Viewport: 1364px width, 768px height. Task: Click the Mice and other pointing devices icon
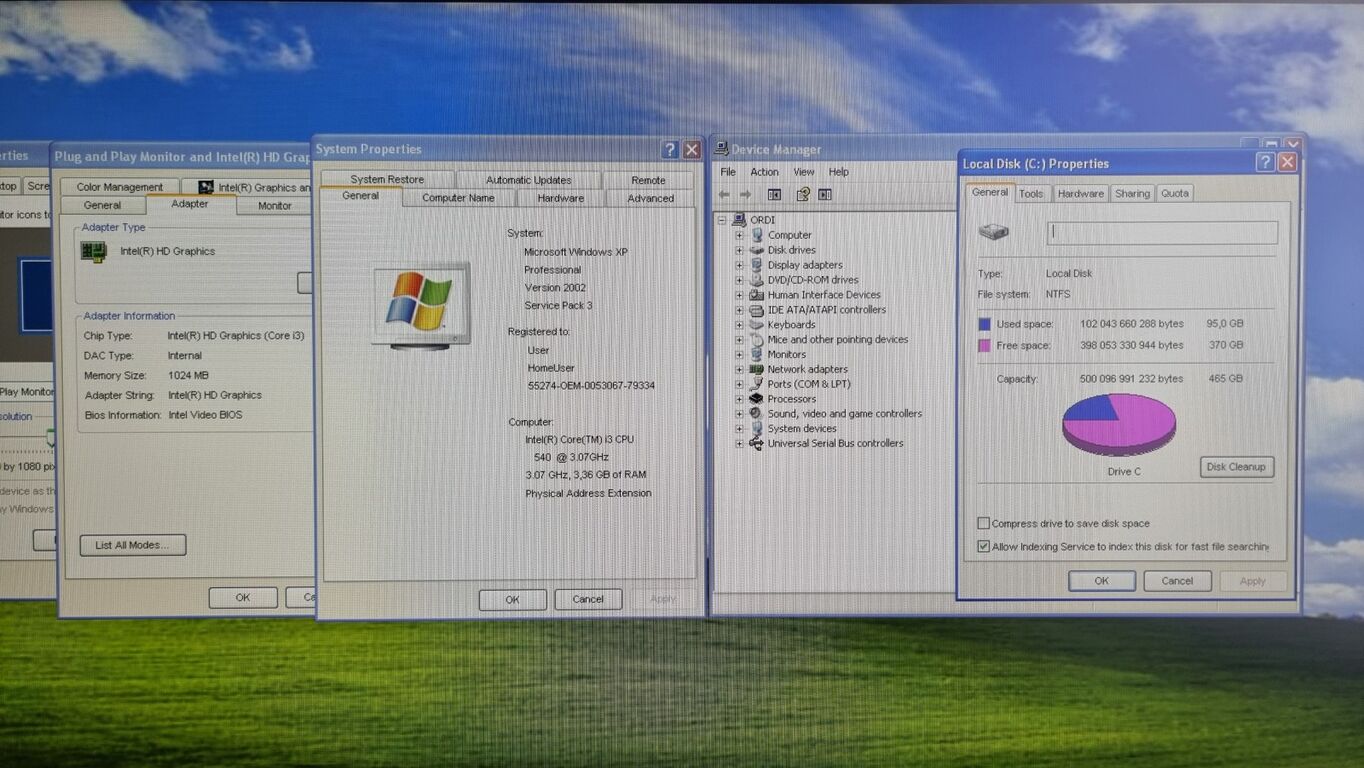coord(757,340)
